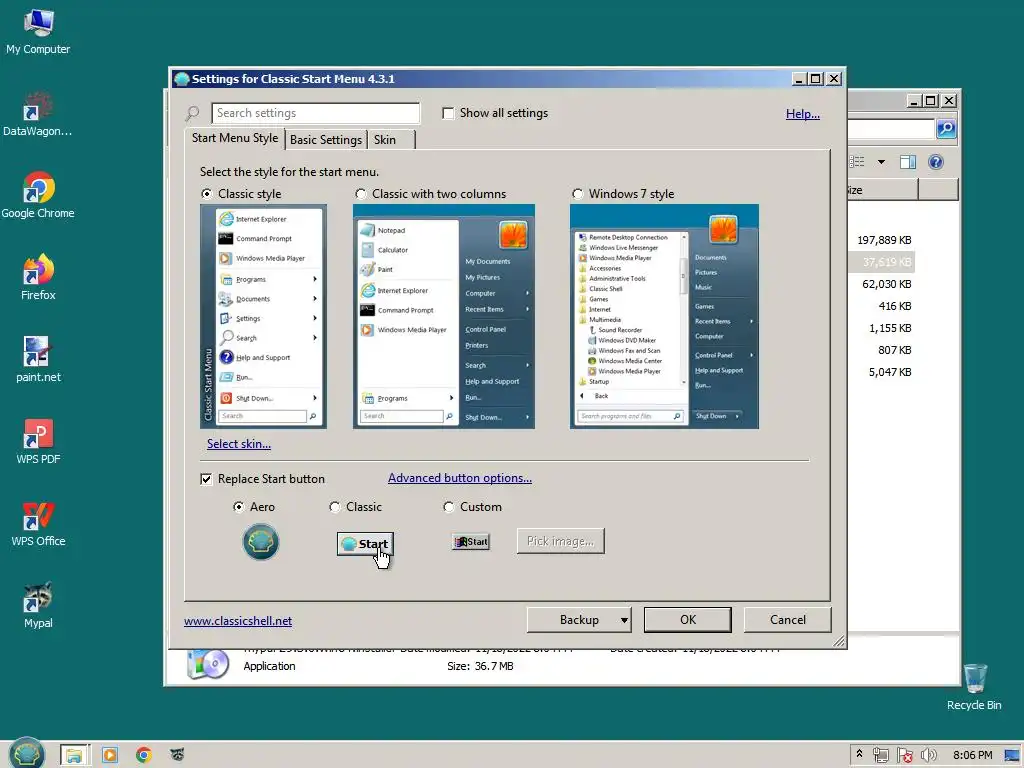The height and width of the screenshot is (768, 1024).
Task: Click the Windows 7 style preview thumbnail
Action: pyautogui.click(x=664, y=317)
